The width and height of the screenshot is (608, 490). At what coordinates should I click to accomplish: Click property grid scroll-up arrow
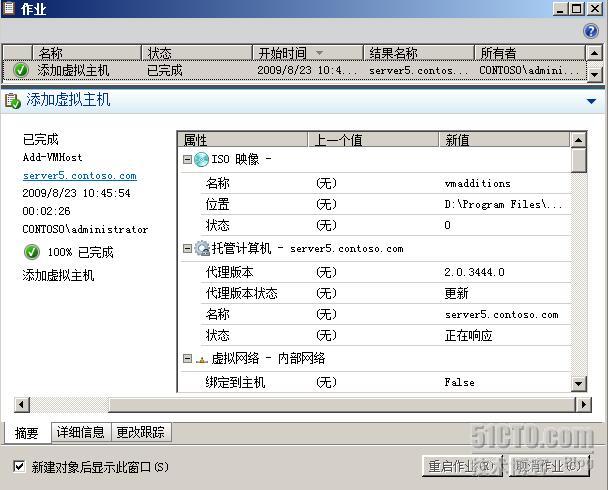(578, 140)
